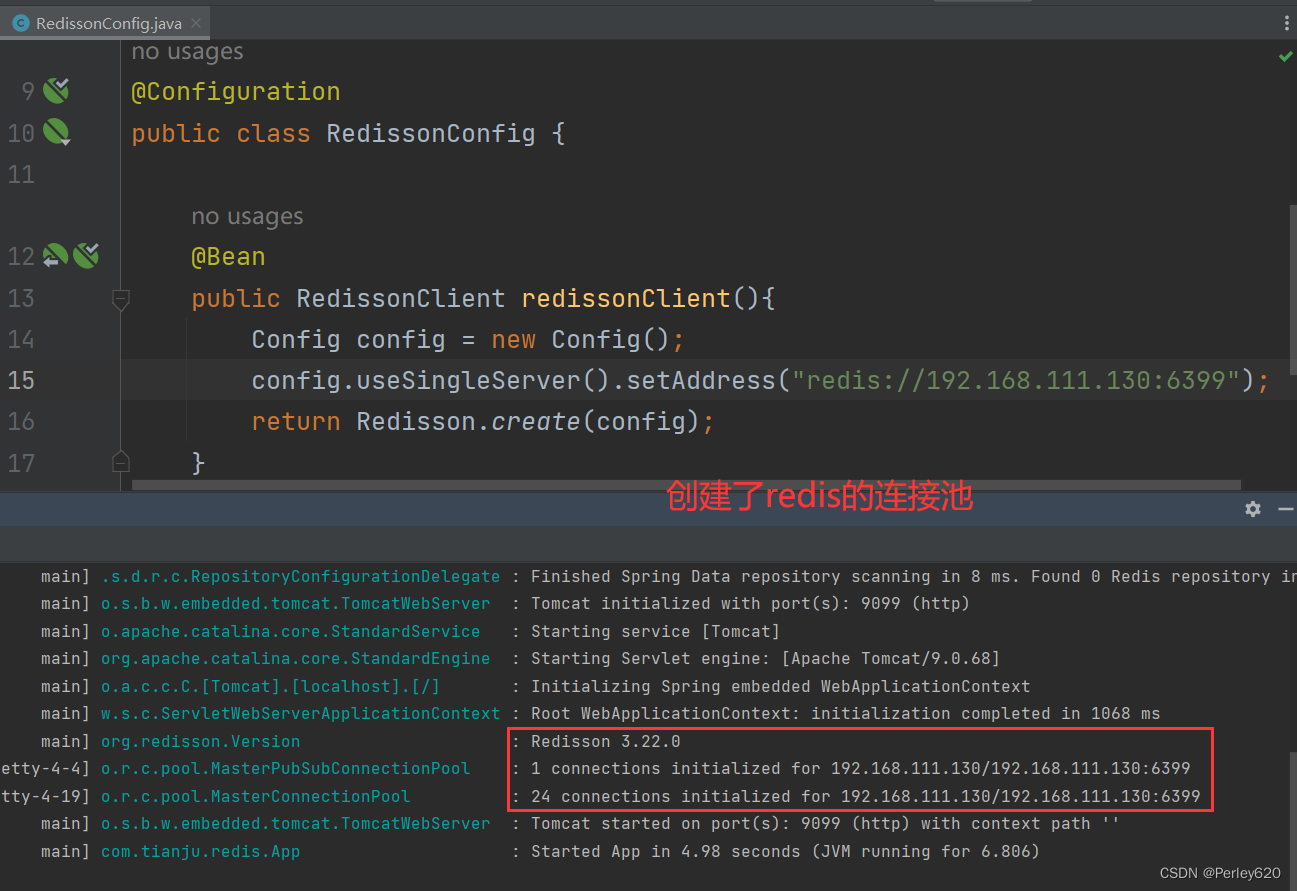Image resolution: width=1297 pixels, height=891 pixels.
Task: Click 'no usages' hint above @Bean
Action: [x=247, y=217]
